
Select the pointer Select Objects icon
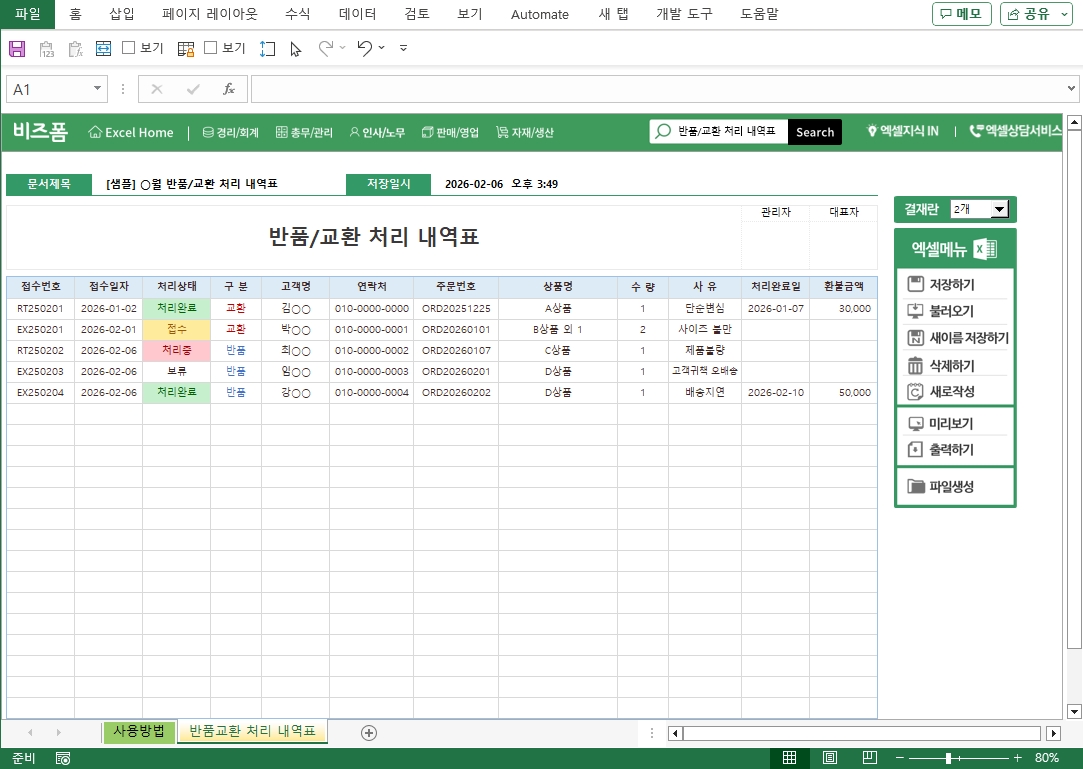tap(295, 48)
